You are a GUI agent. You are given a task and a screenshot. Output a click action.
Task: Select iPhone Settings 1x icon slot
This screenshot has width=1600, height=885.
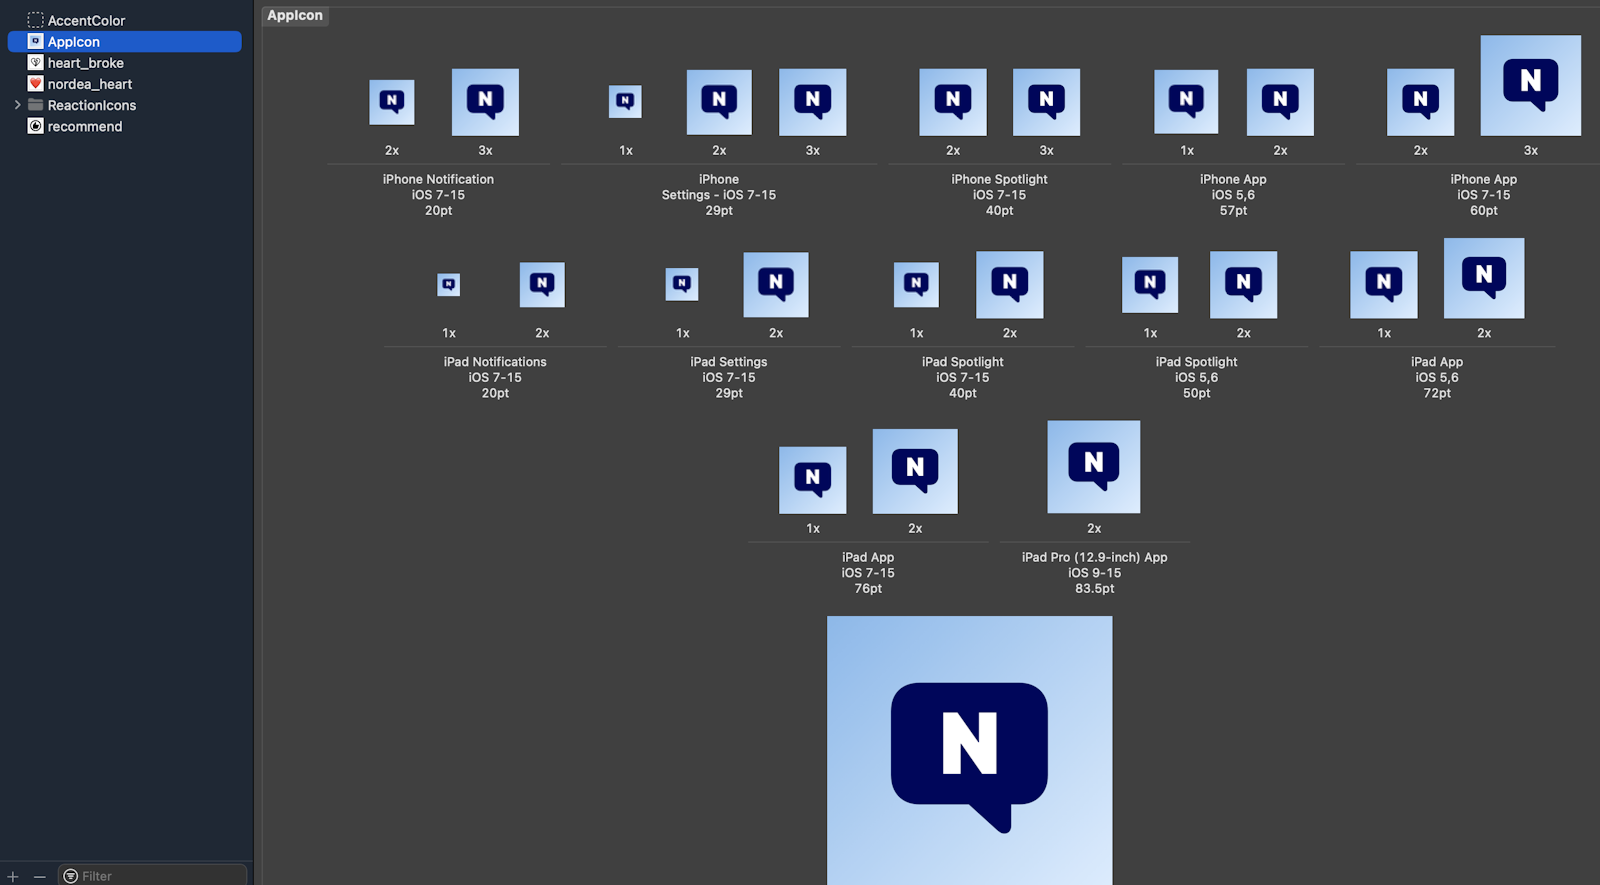pos(625,101)
